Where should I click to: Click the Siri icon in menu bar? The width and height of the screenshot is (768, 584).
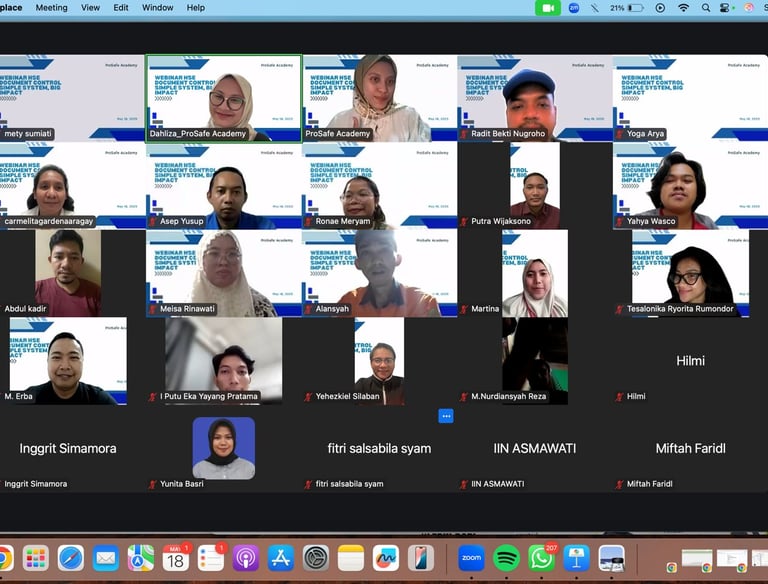pyautogui.click(x=748, y=8)
